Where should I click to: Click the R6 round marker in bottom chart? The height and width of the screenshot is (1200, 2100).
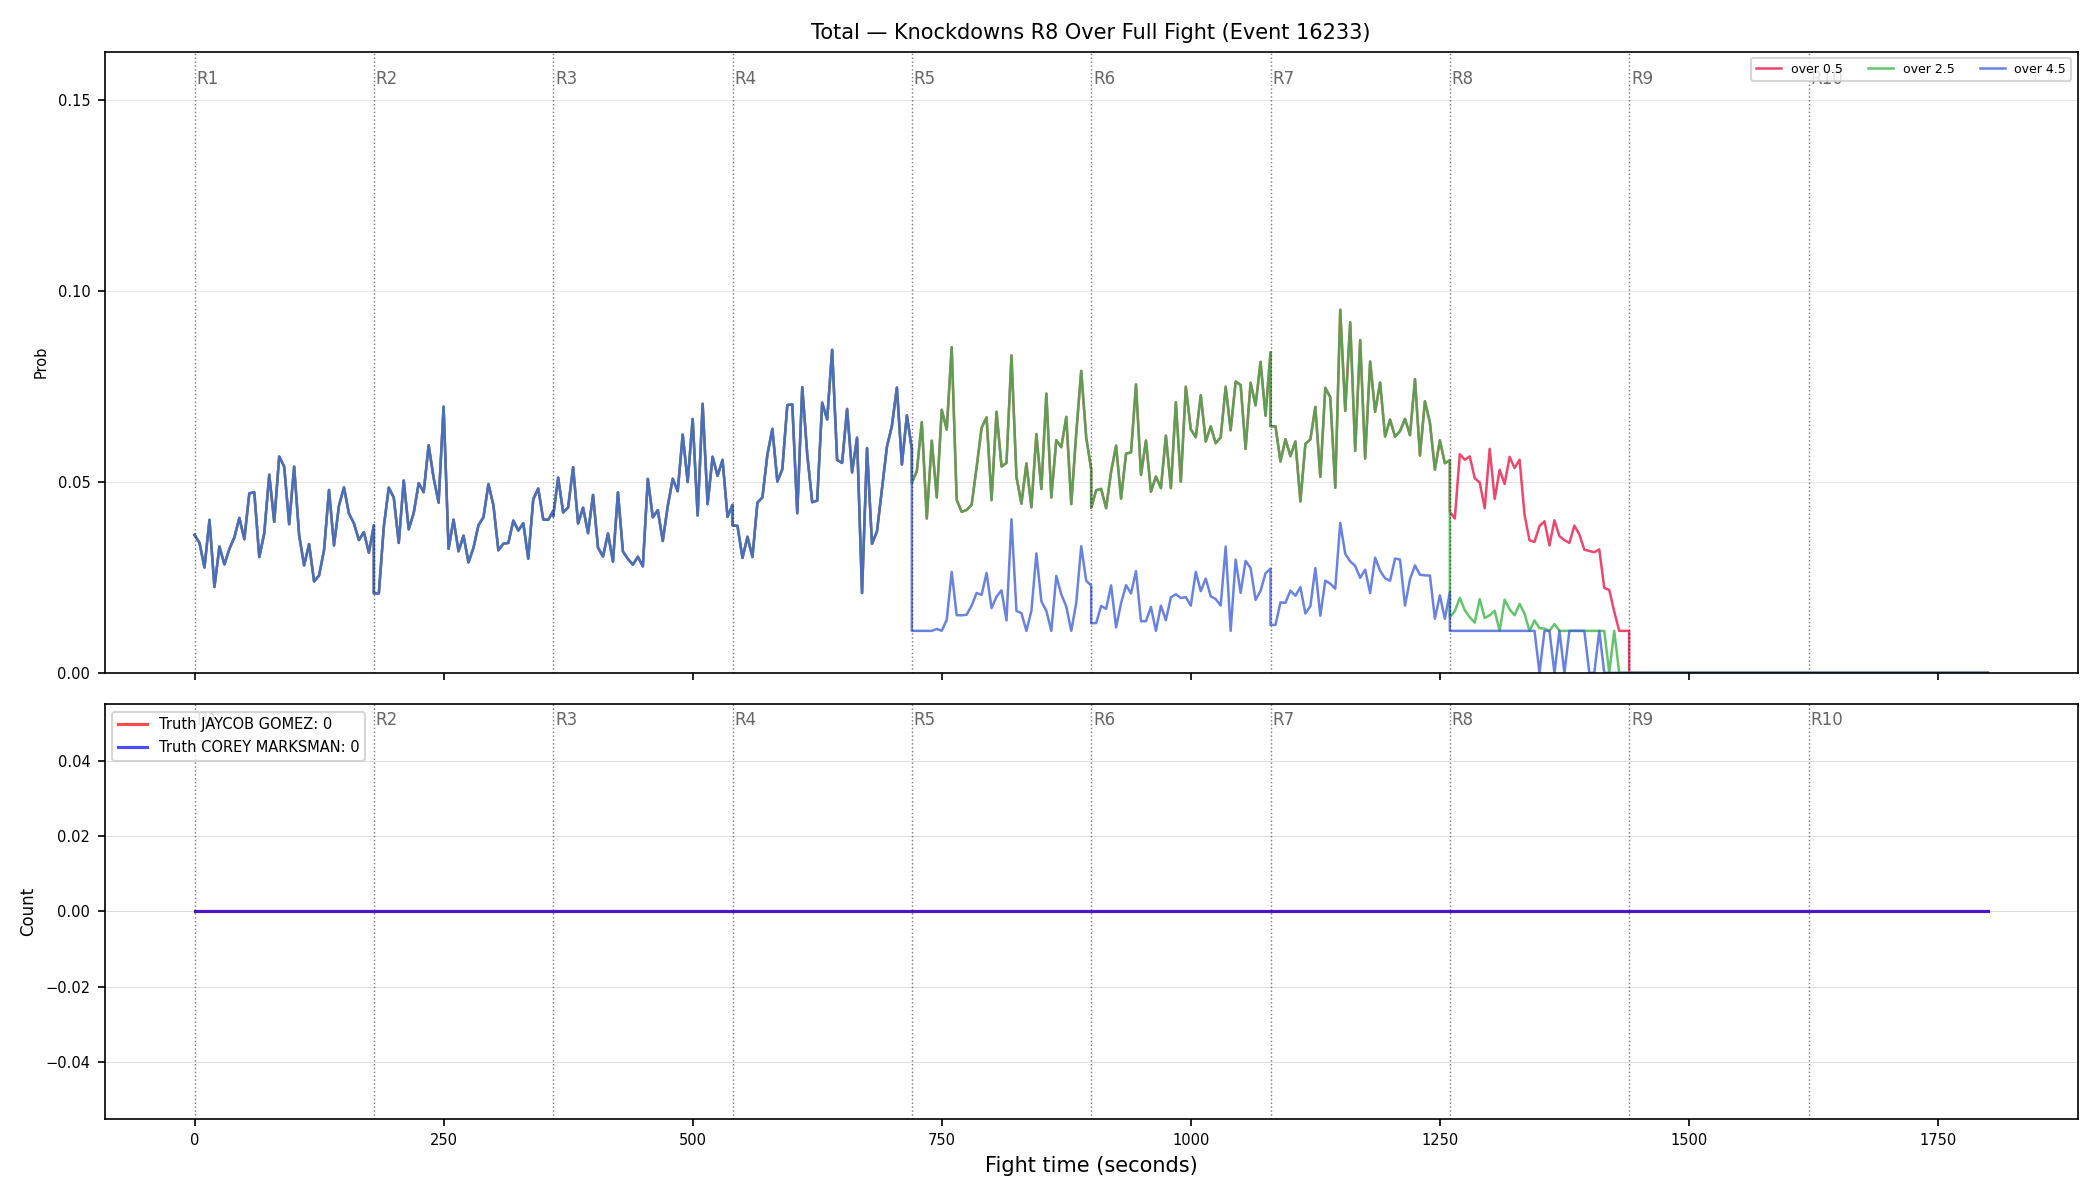click(1104, 719)
